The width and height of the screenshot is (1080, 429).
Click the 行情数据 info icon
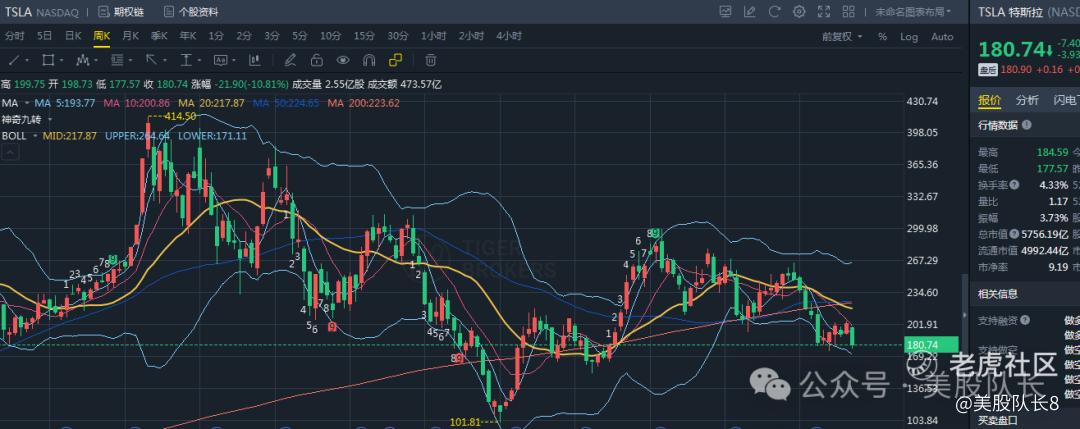pyautogui.click(x=1026, y=125)
